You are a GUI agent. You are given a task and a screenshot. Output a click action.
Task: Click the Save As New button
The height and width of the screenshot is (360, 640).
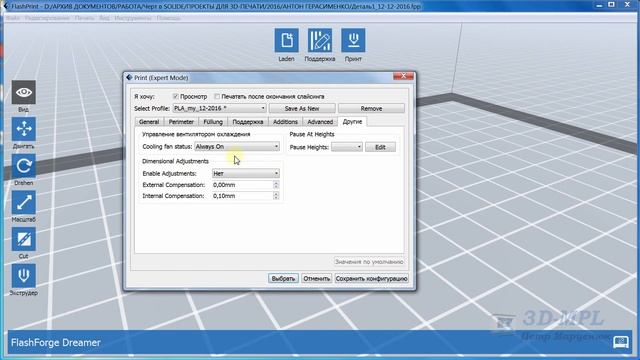tap(302, 109)
